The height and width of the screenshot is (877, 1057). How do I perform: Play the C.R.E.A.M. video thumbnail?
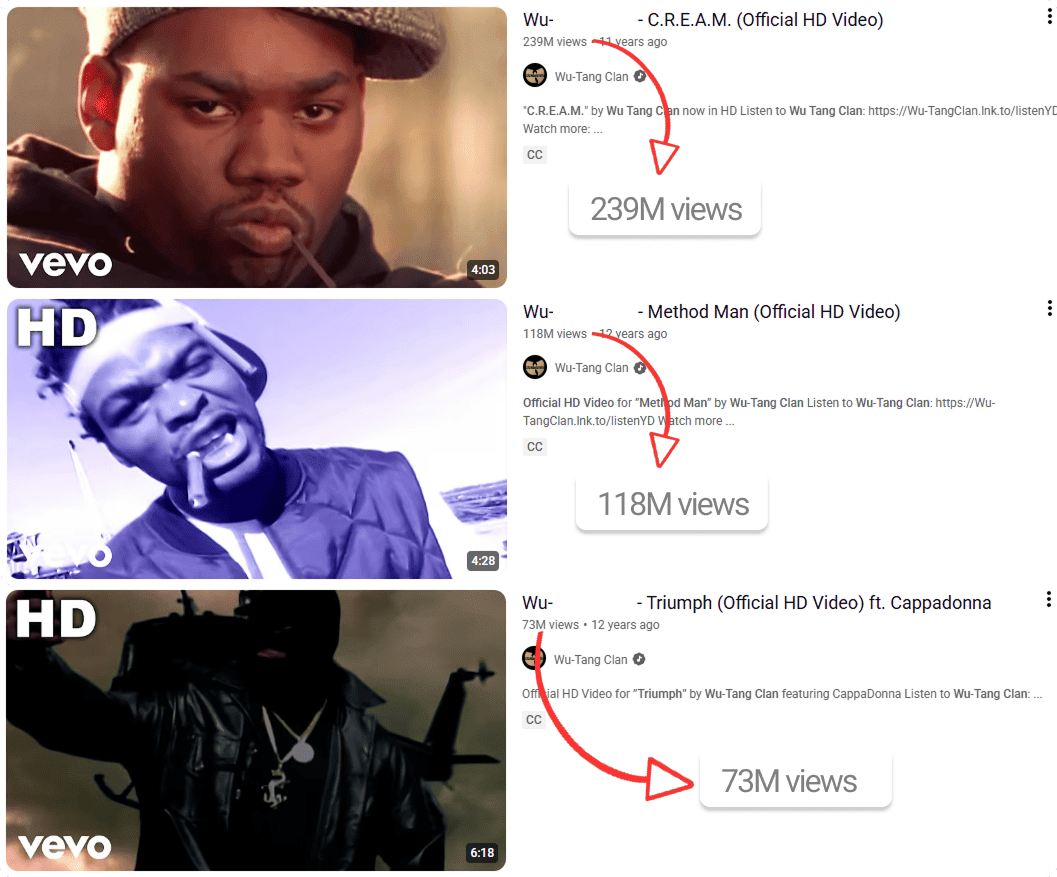(257, 148)
